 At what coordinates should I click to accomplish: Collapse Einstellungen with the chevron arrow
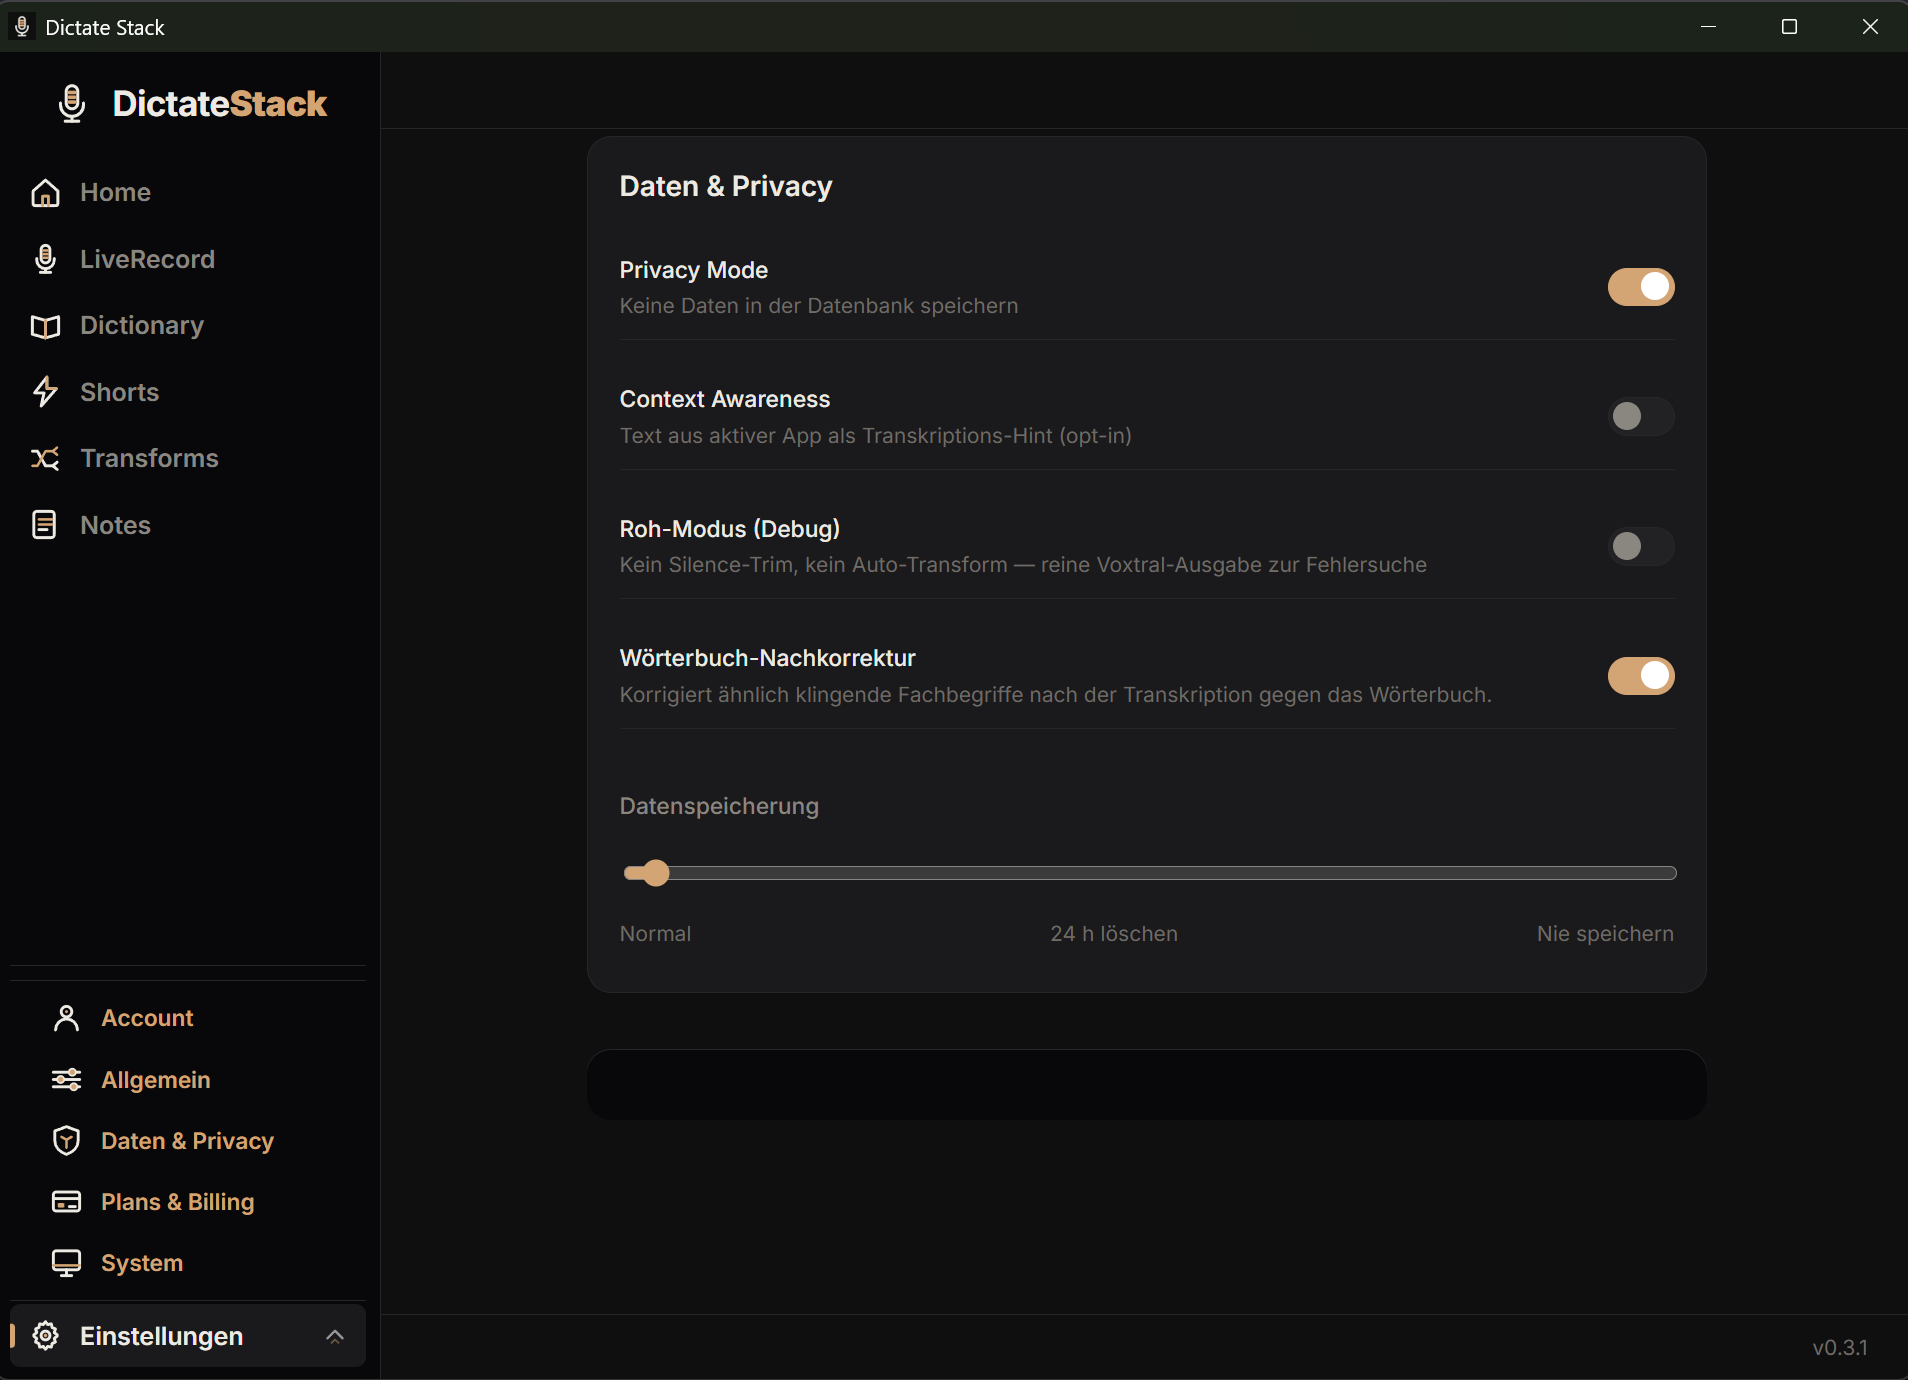(335, 1336)
